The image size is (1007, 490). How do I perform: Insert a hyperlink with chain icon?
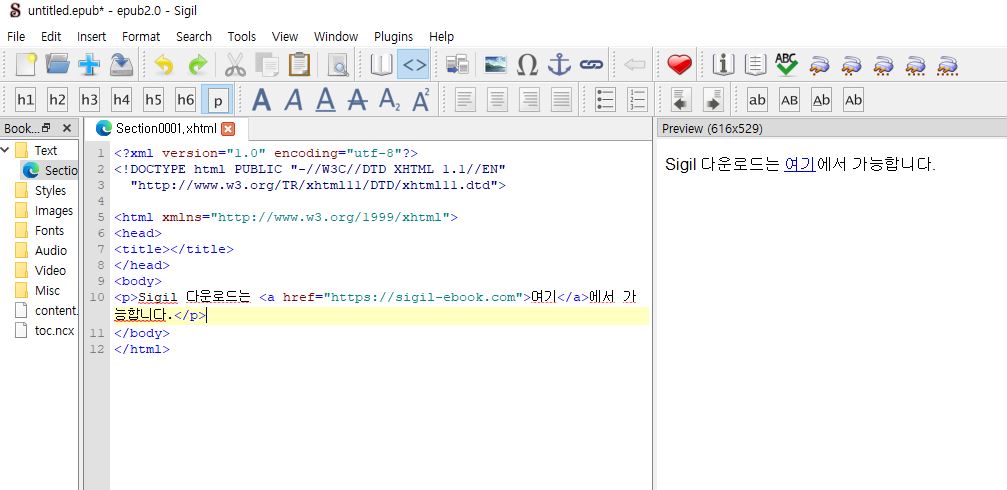591,64
